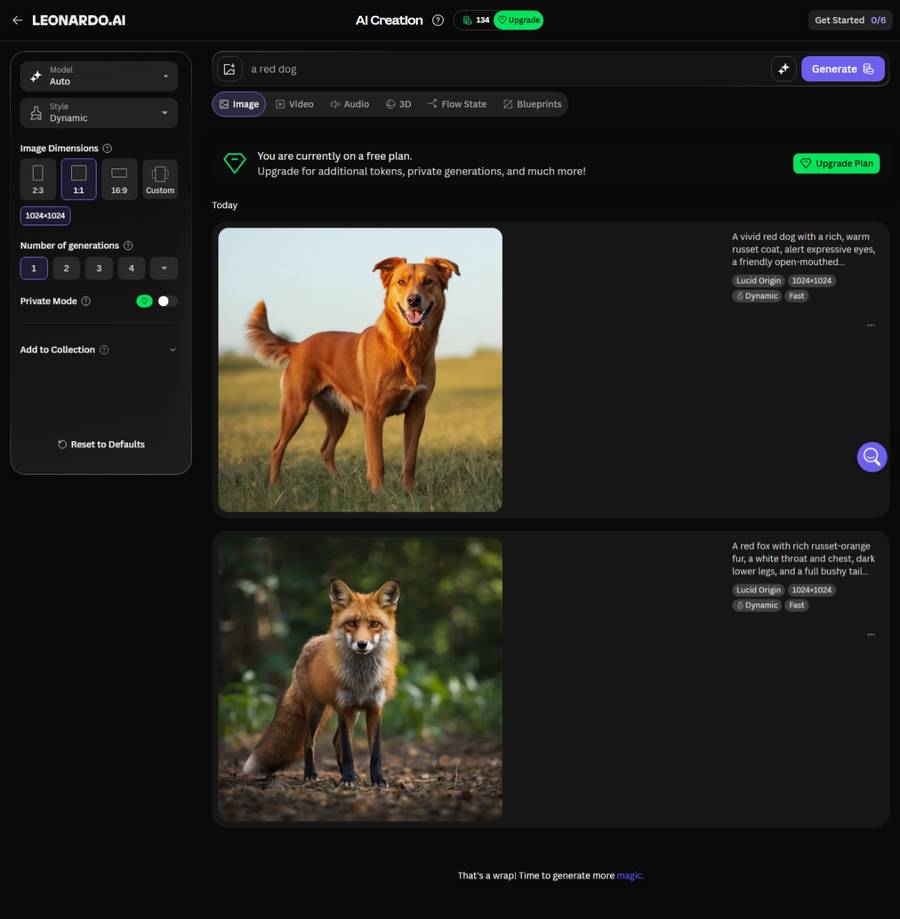
Task: Add an image reference to the prompt
Action: (230, 69)
